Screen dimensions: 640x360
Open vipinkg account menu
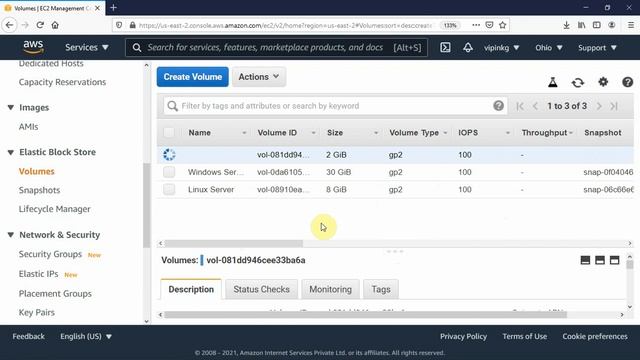tap(501, 48)
